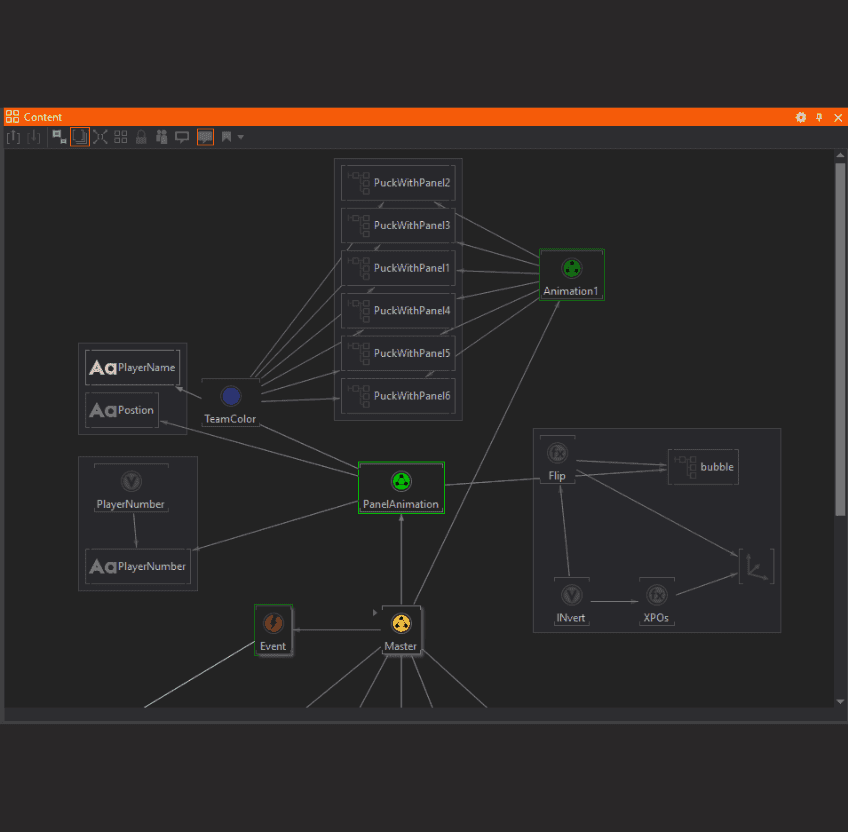Pin the Content panel
The image size is (848, 832).
(x=819, y=117)
